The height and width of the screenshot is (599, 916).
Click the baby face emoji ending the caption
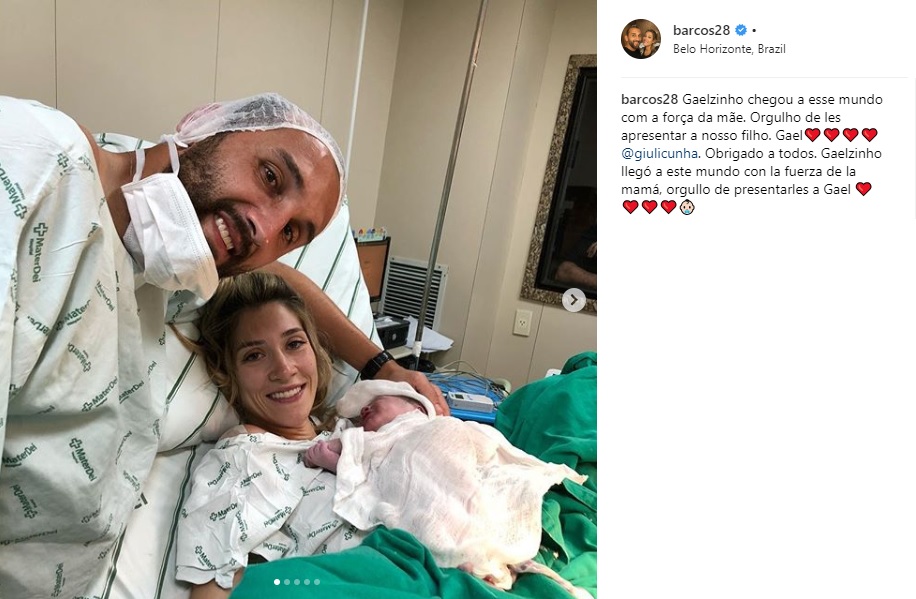[687, 207]
